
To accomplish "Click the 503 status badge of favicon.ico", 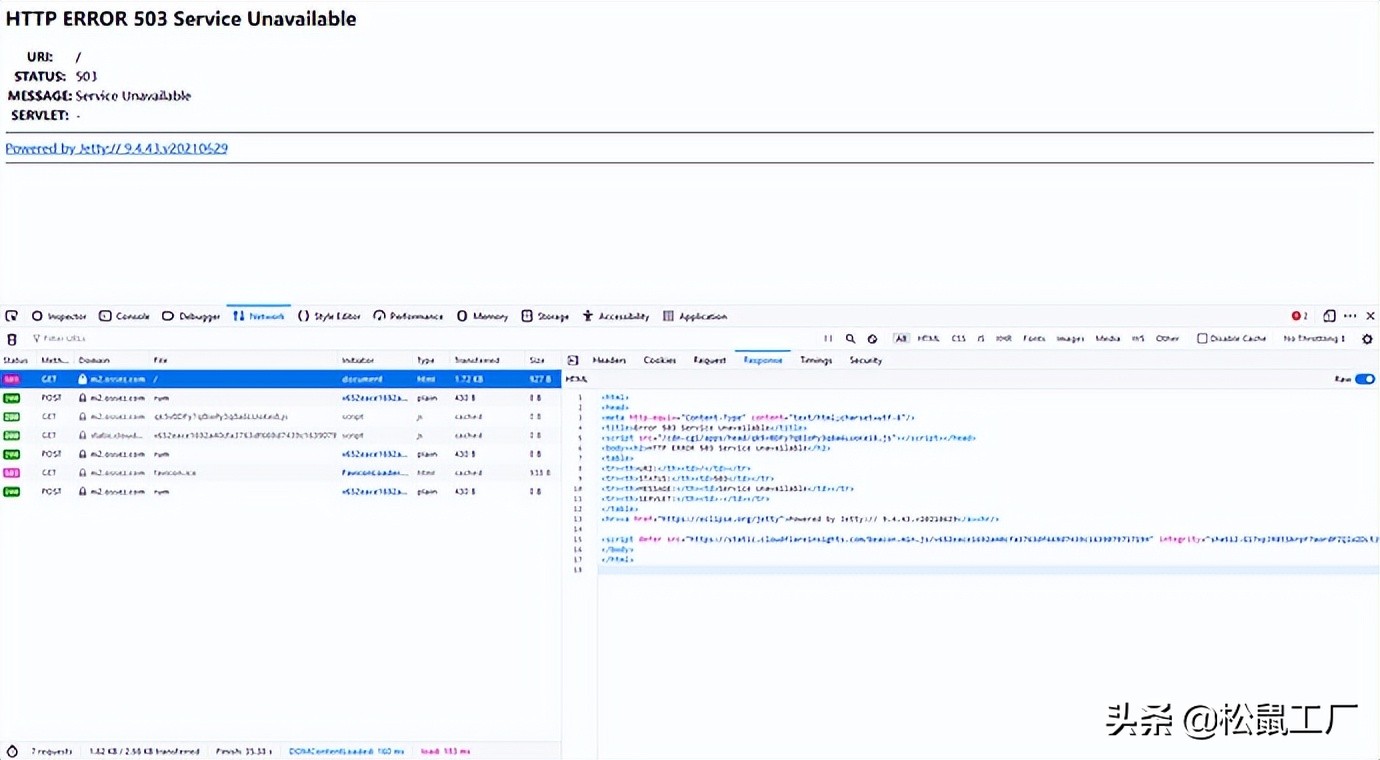I will coord(11,473).
